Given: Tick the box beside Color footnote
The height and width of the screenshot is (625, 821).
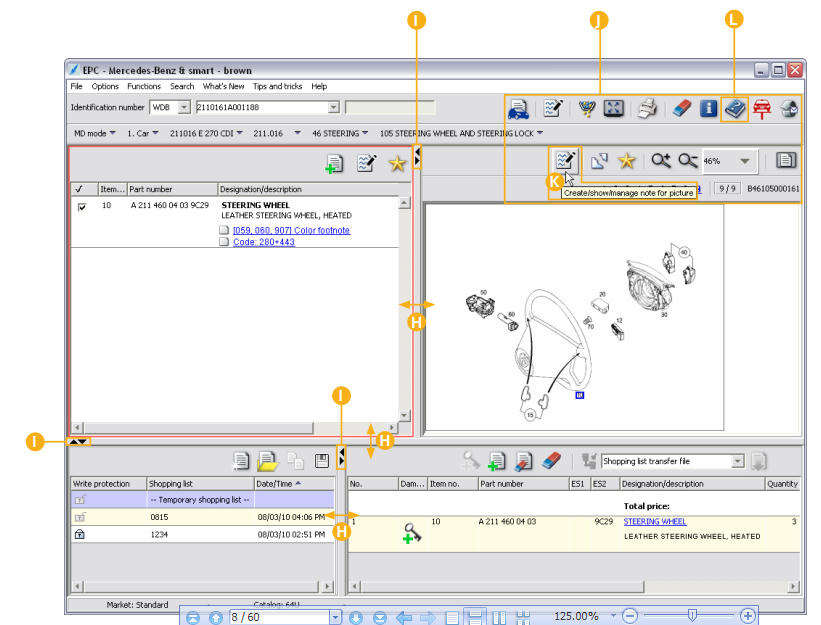Looking at the screenshot, I should [x=224, y=230].
